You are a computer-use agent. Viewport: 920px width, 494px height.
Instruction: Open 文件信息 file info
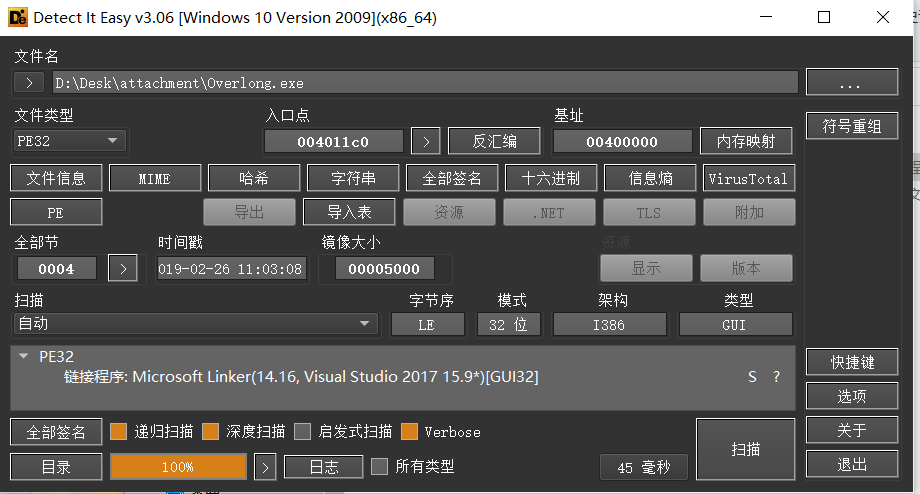coord(56,178)
